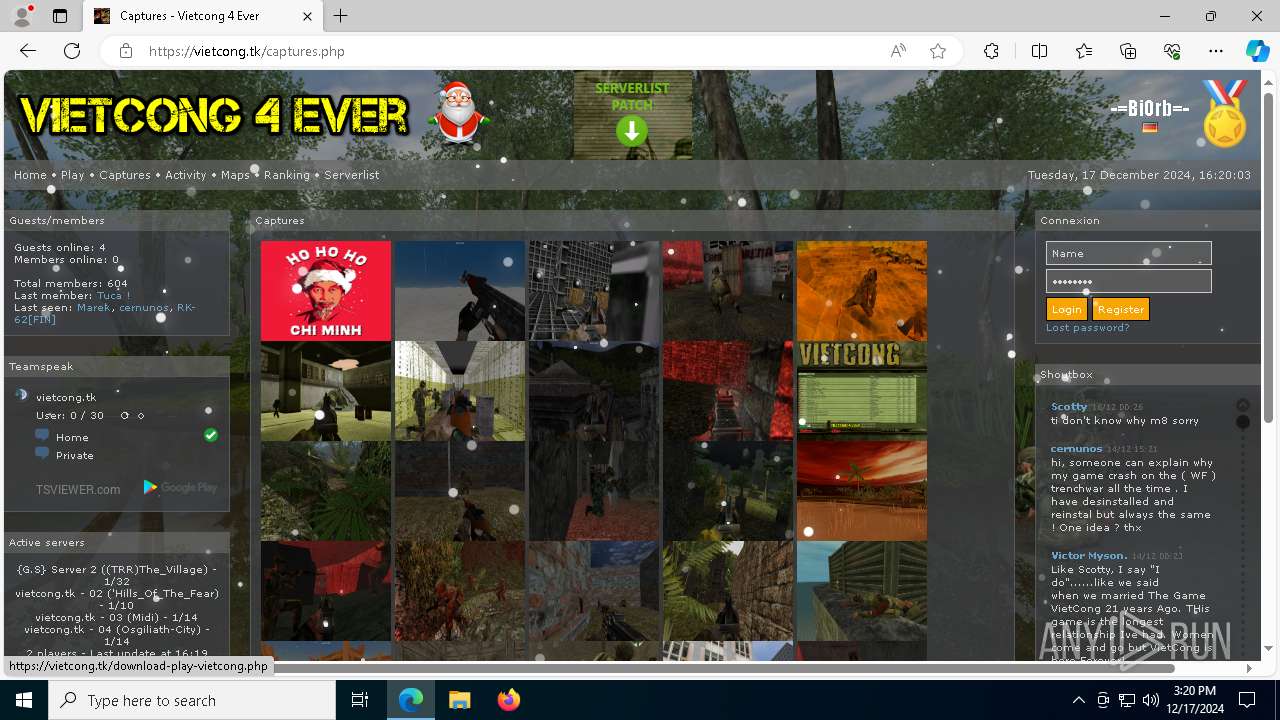Open Read aloud icon in address bar

898,51
